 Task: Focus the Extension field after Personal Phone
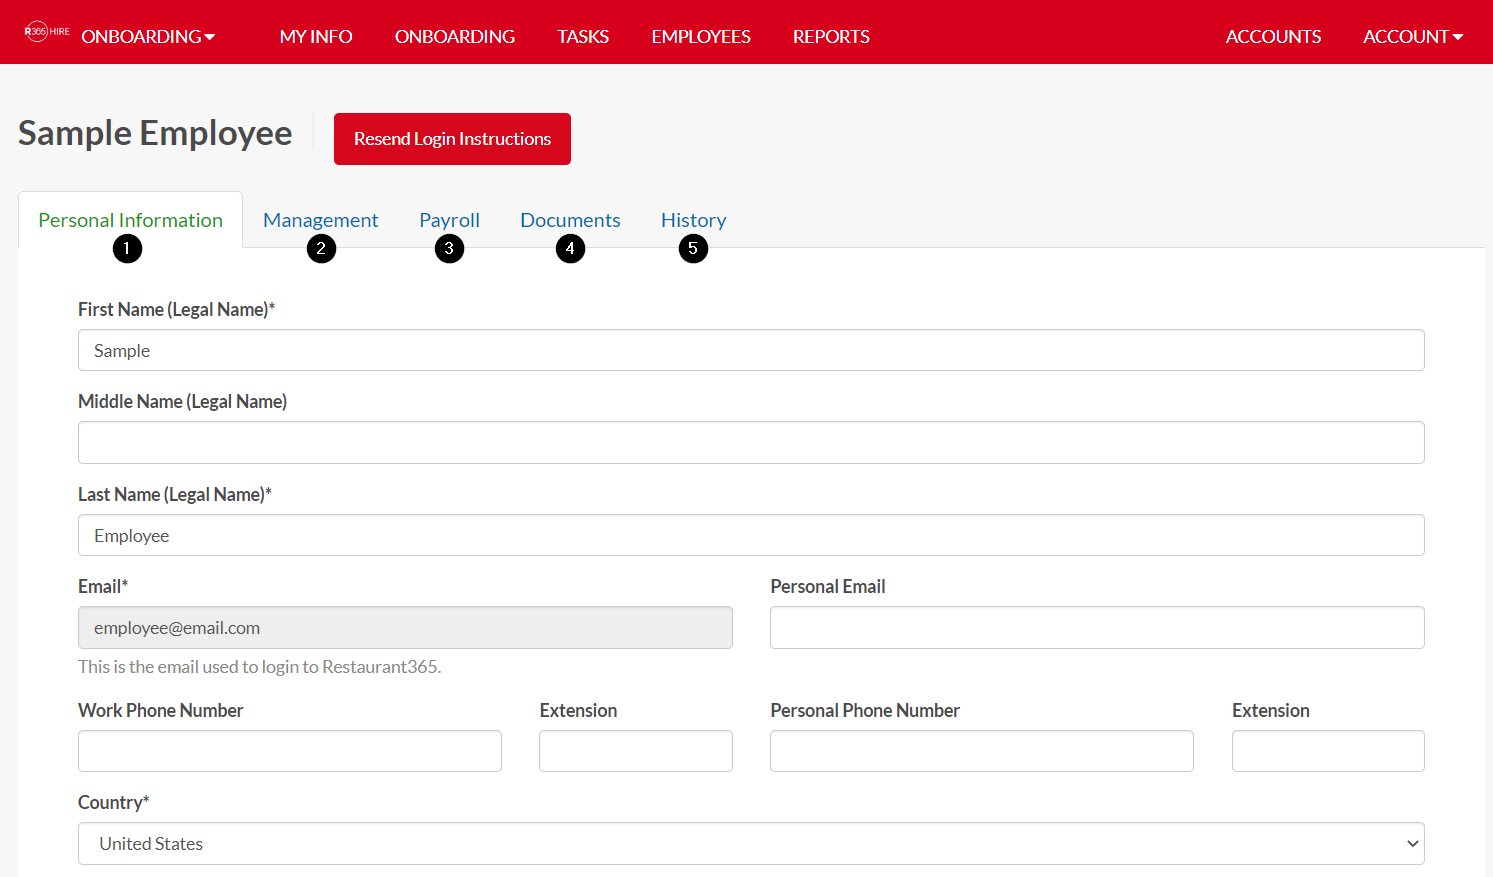click(1328, 751)
